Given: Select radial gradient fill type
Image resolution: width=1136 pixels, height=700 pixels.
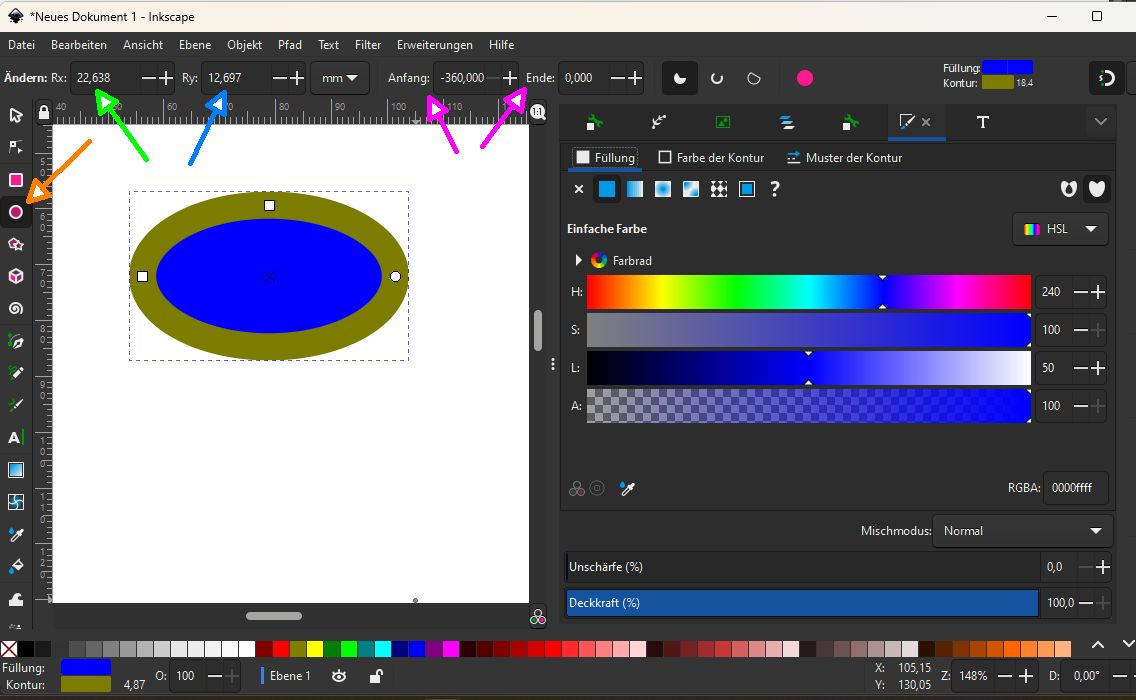Looking at the screenshot, I should pos(663,189).
